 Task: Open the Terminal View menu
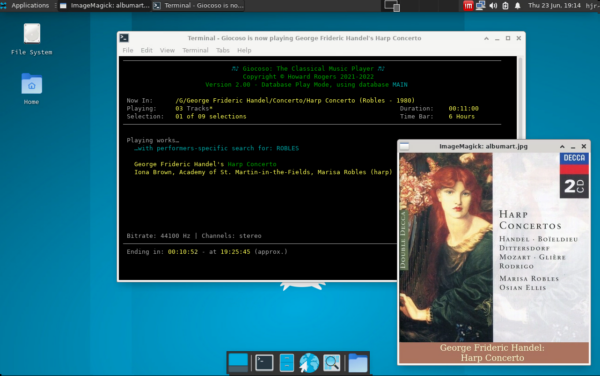tap(167, 50)
